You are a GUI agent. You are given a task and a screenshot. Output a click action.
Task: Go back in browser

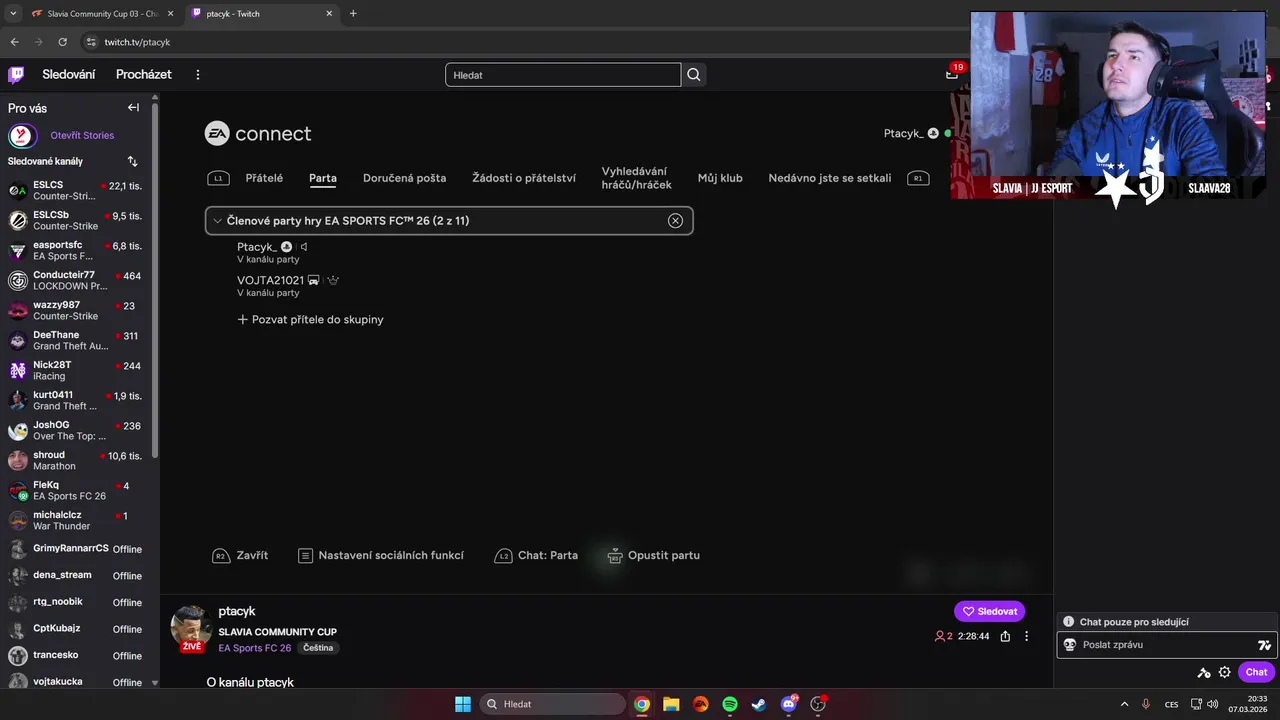15,42
